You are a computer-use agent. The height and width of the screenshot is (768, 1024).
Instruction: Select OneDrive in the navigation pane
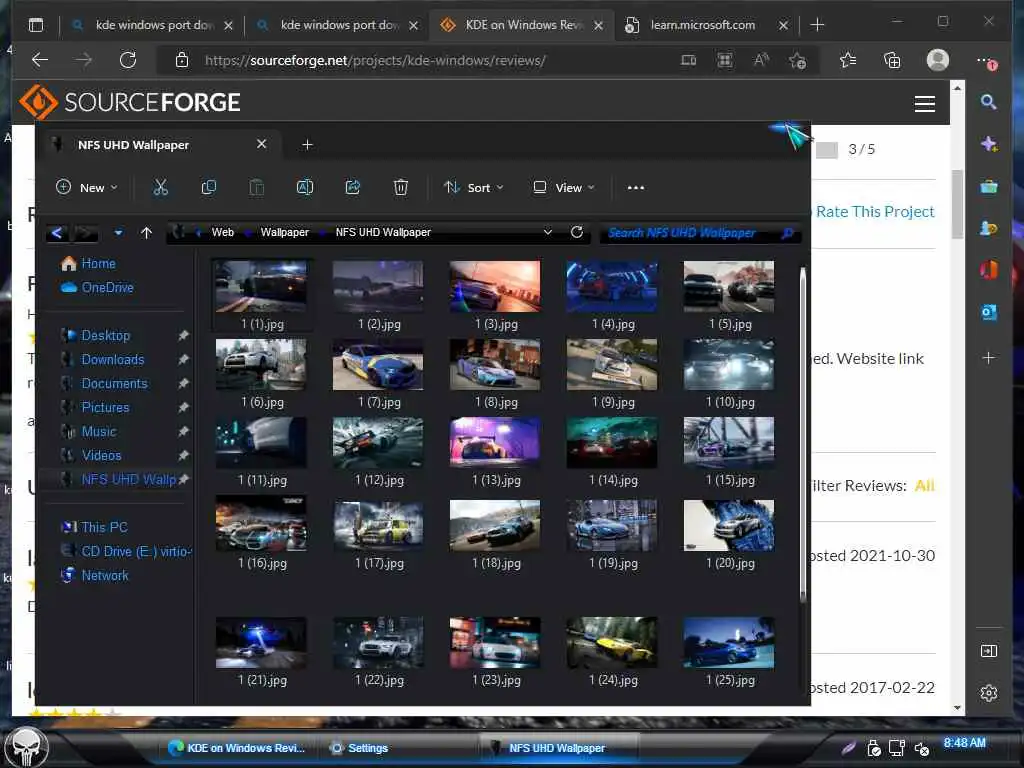[x=97, y=287]
